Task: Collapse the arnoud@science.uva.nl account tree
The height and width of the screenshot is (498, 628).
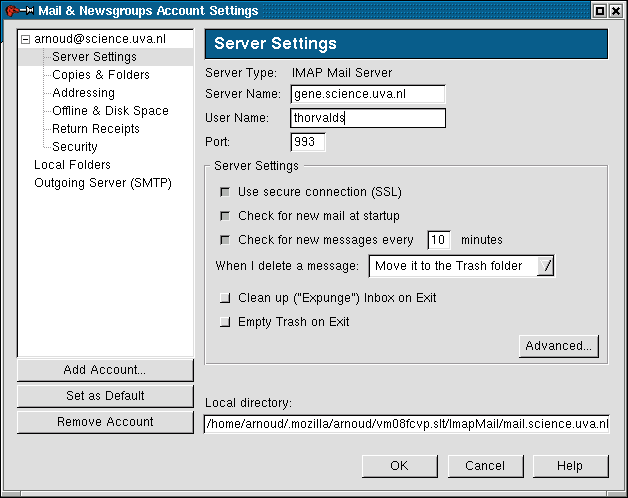Action: [x=26, y=39]
